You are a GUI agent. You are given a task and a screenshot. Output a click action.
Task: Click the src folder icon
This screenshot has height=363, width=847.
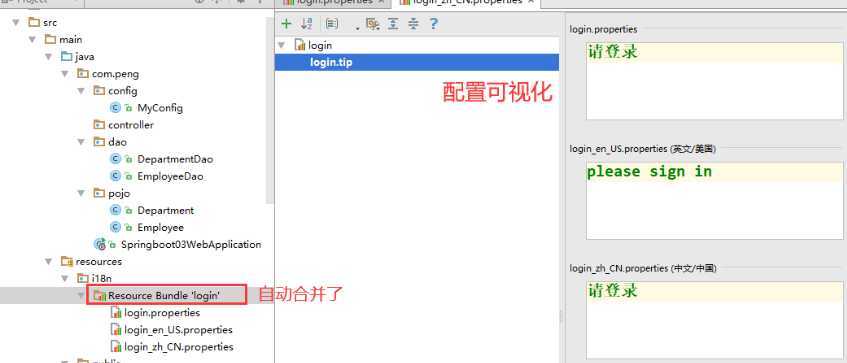tap(34, 23)
